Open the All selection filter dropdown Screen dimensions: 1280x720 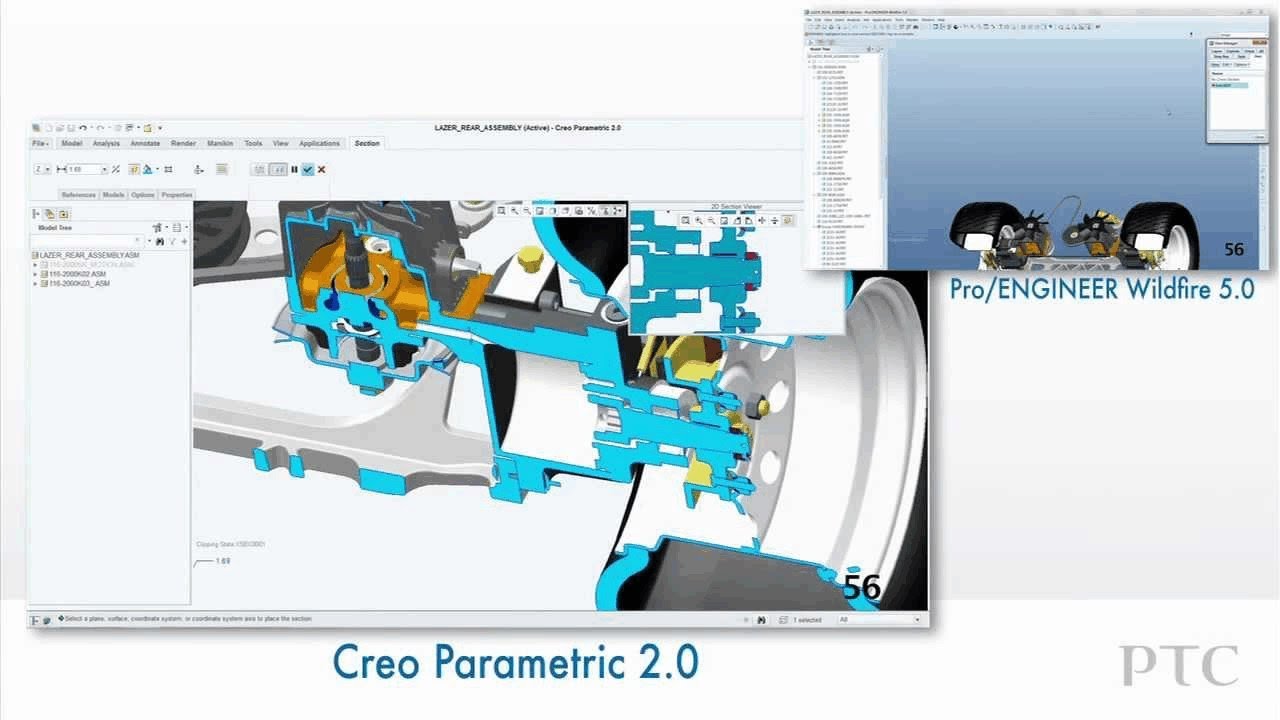(x=879, y=619)
